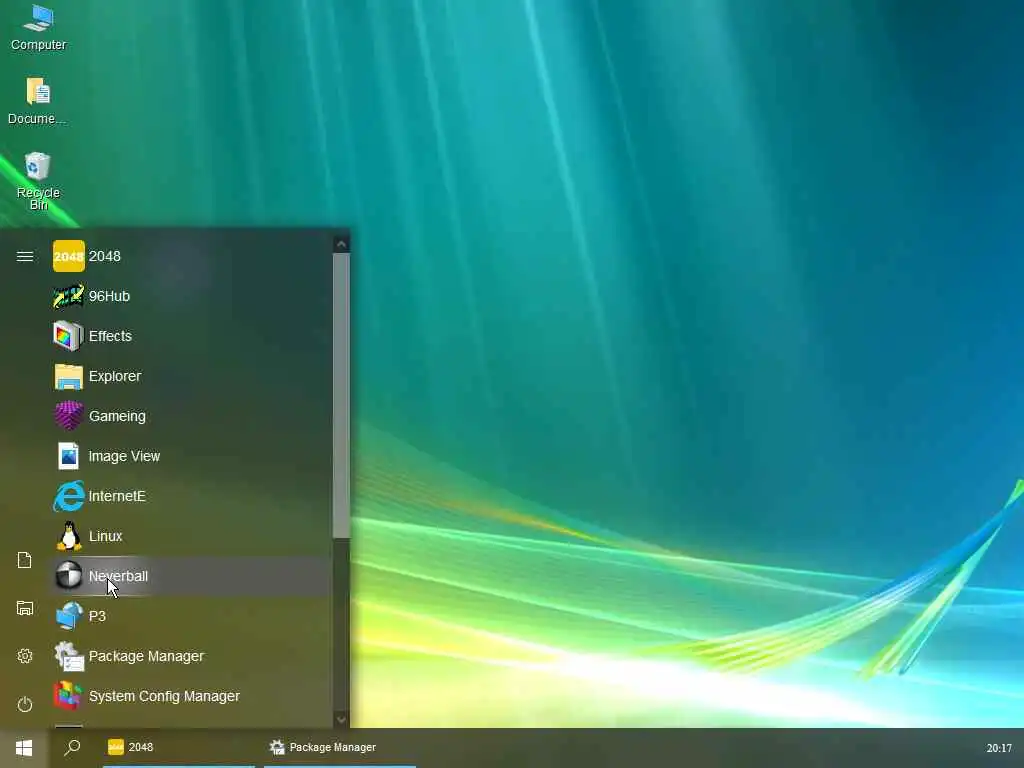Image resolution: width=1024 pixels, height=768 pixels.
Task: Click the 20:17 taskbar clock
Action: [999, 748]
